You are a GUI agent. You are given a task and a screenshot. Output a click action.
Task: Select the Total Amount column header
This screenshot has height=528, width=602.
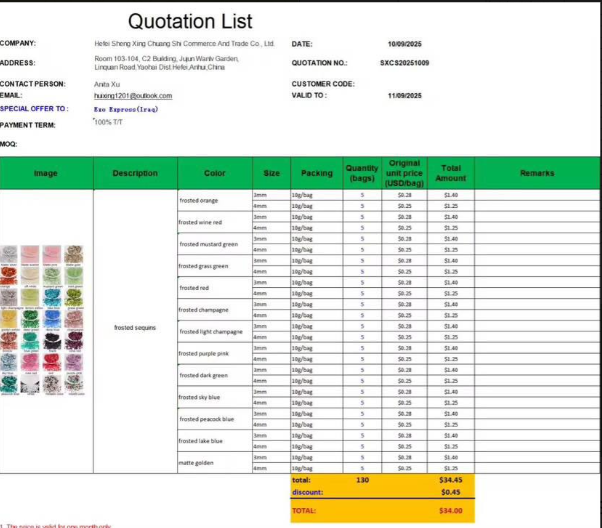click(x=450, y=173)
